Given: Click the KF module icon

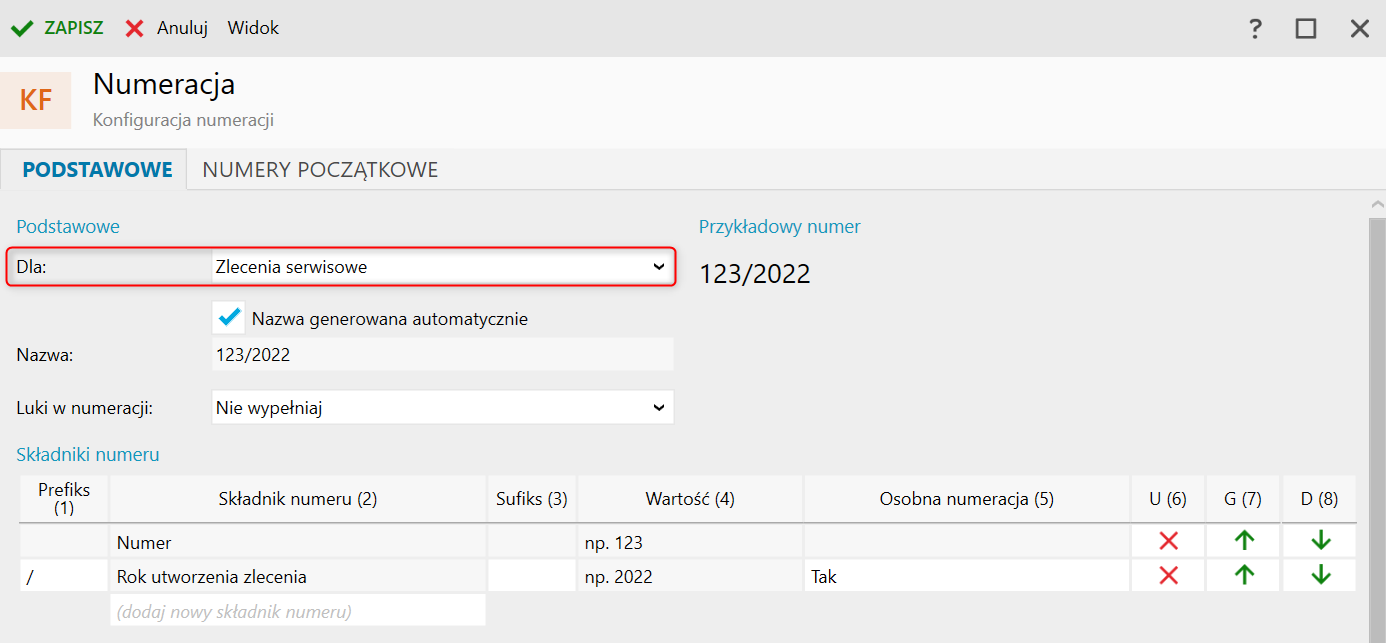Looking at the screenshot, I should pos(36,100).
